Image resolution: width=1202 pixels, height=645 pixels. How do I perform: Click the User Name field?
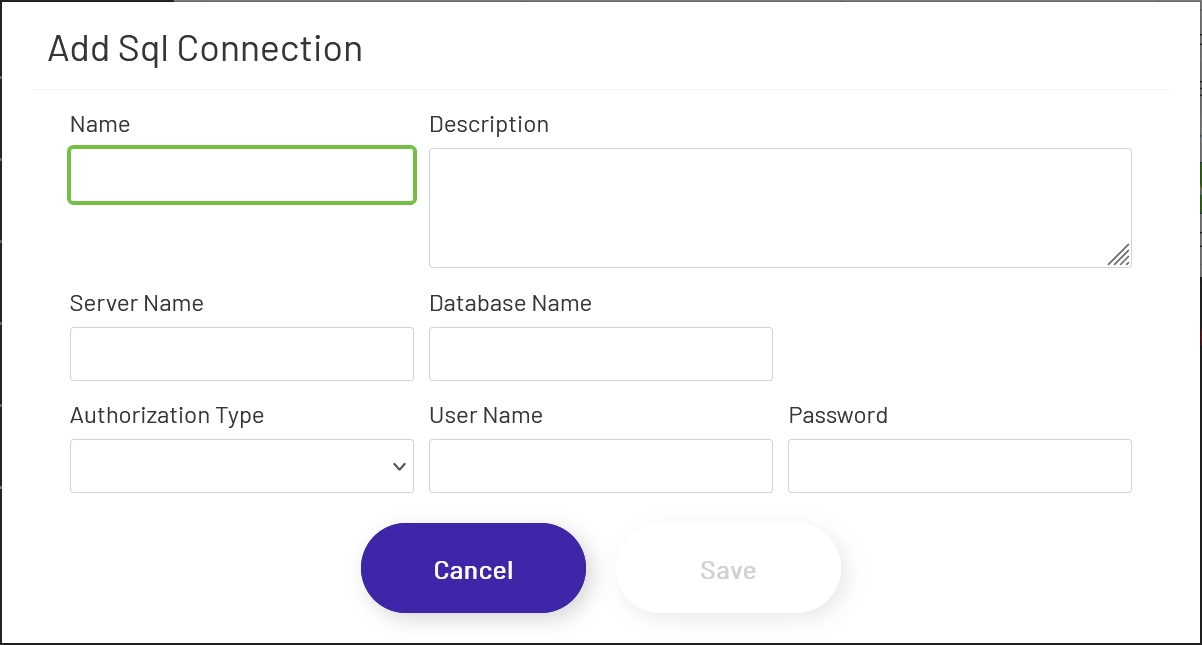point(600,465)
